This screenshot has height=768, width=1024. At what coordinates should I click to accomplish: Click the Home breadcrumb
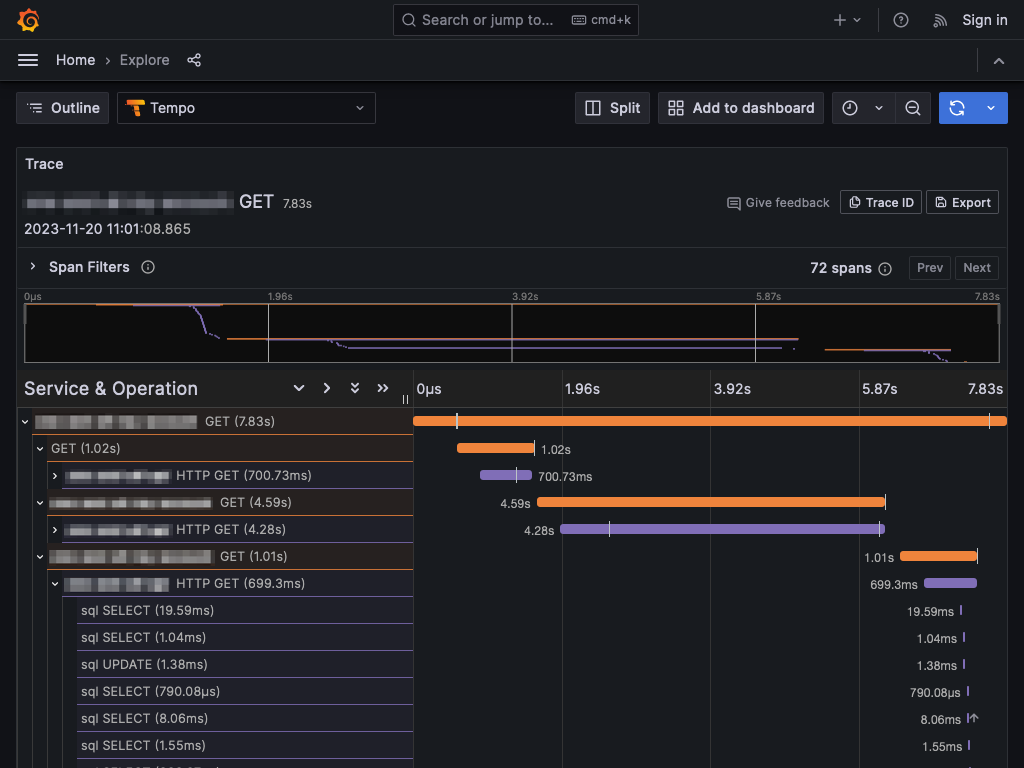click(75, 60)
